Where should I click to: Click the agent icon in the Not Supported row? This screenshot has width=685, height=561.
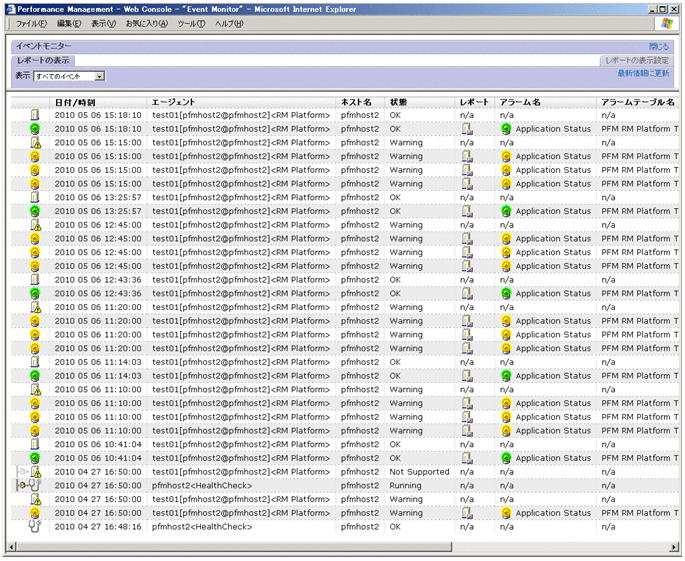point(34,472)
